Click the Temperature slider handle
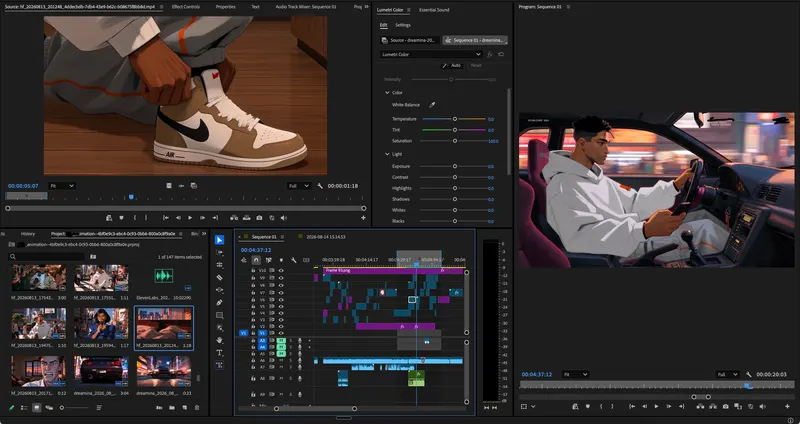800x424 pixels. [x=455, y=119]
